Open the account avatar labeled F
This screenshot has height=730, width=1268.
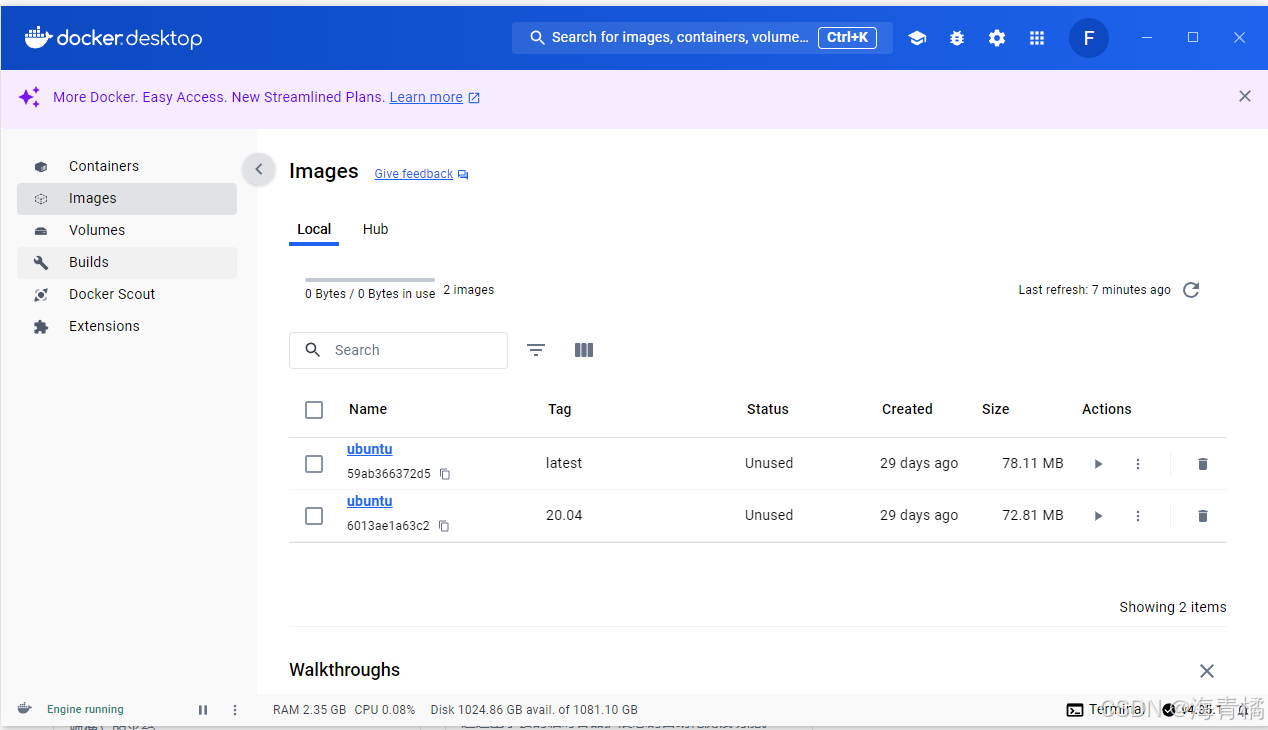tap(1089, 38)
